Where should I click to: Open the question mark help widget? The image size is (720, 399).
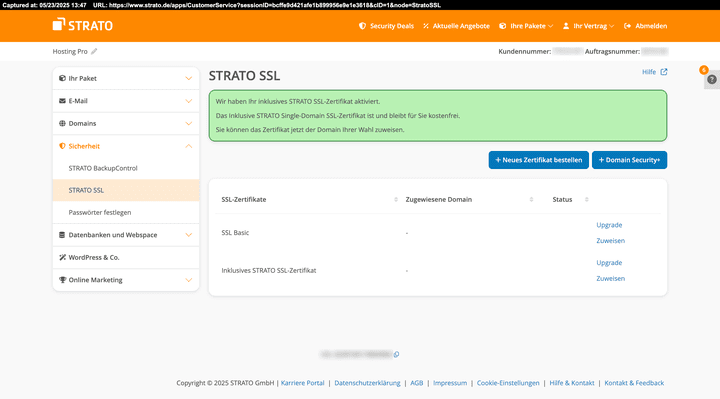click(x=712, y=79)
